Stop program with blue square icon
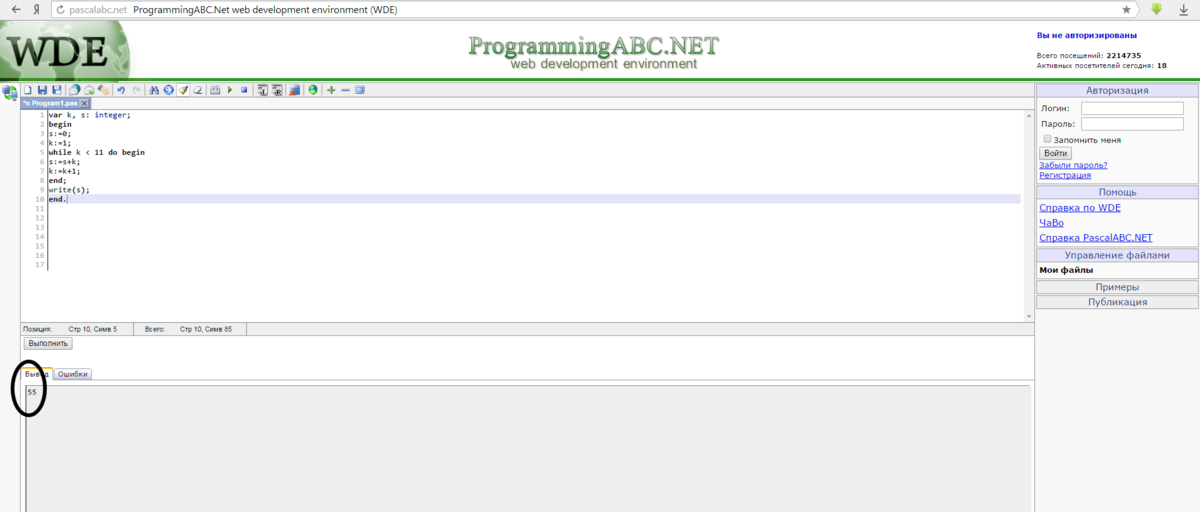1200x512 pixels. pyautogui.click(x=244, y=90)
